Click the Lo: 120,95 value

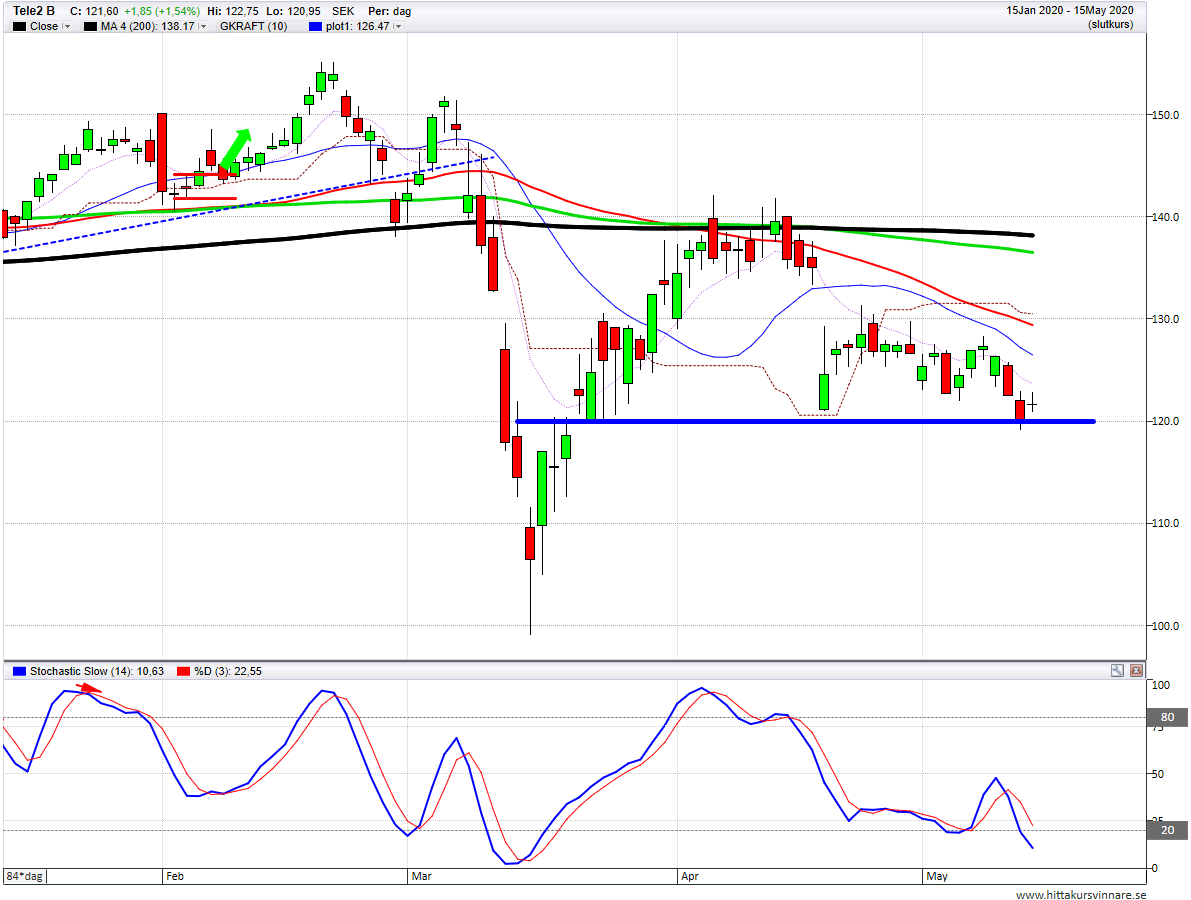[293, 11]
